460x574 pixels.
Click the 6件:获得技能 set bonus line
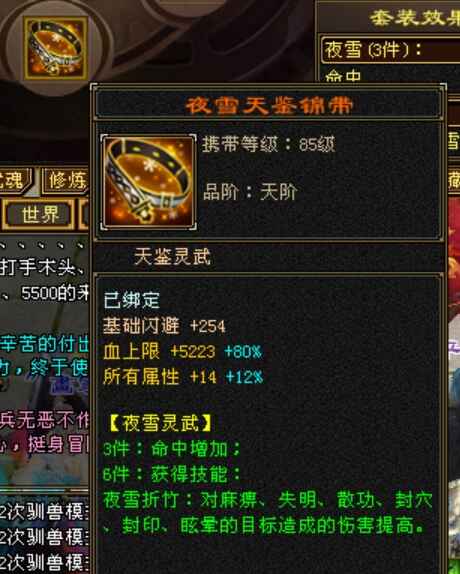click(x=172, y=474)
